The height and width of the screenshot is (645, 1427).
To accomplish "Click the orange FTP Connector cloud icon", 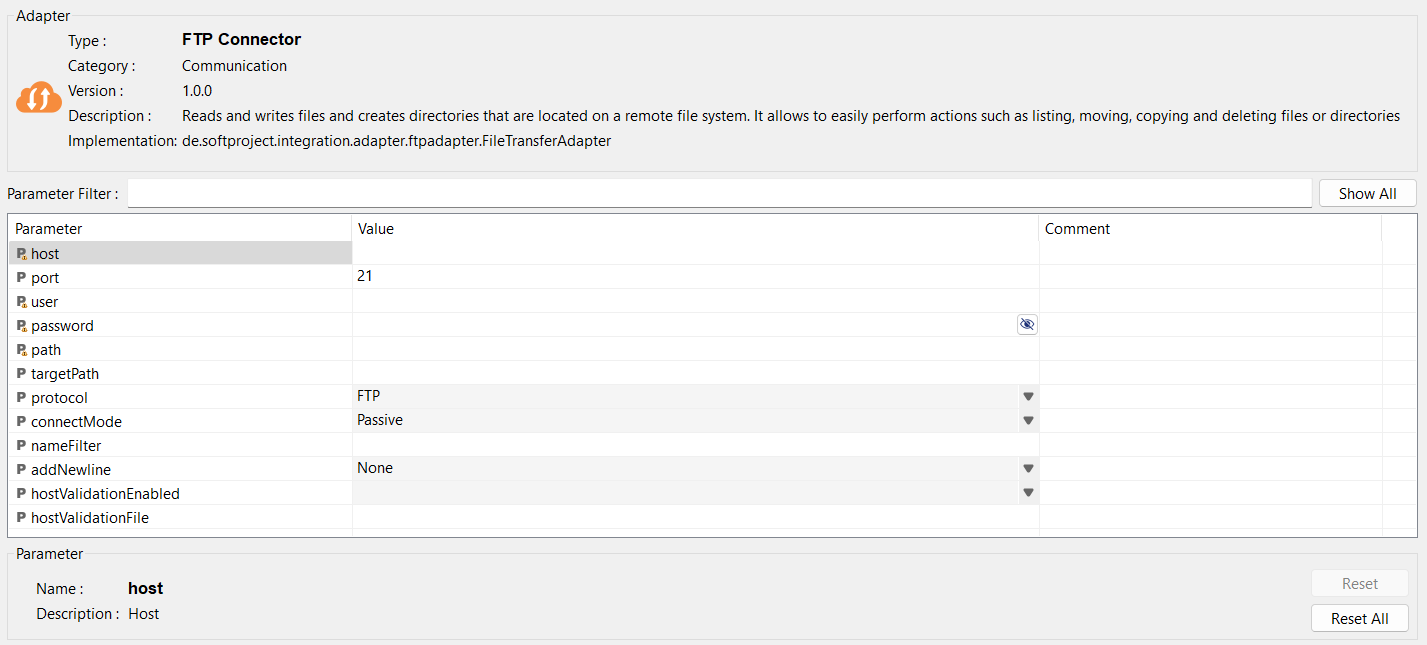I will point(39,98).
